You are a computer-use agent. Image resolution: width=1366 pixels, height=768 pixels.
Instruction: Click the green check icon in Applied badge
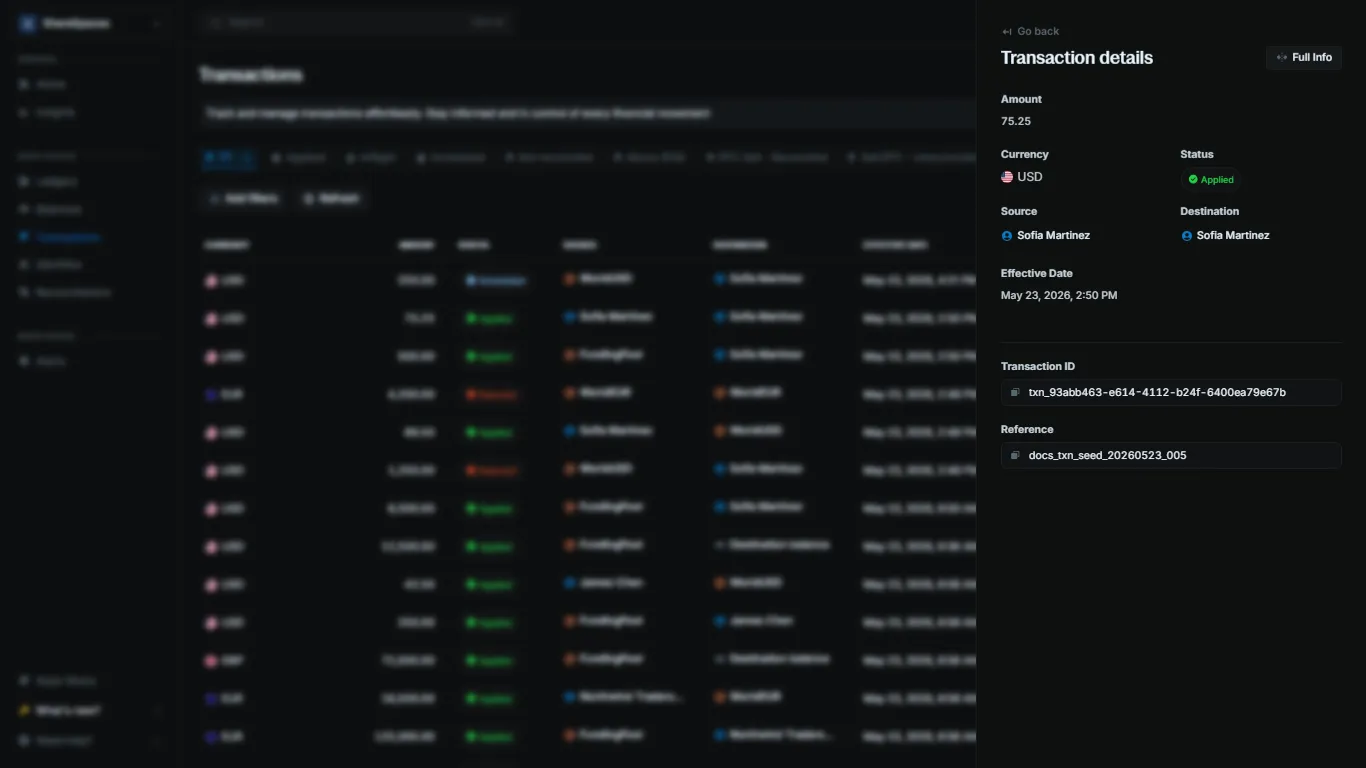click(1193, 180)
